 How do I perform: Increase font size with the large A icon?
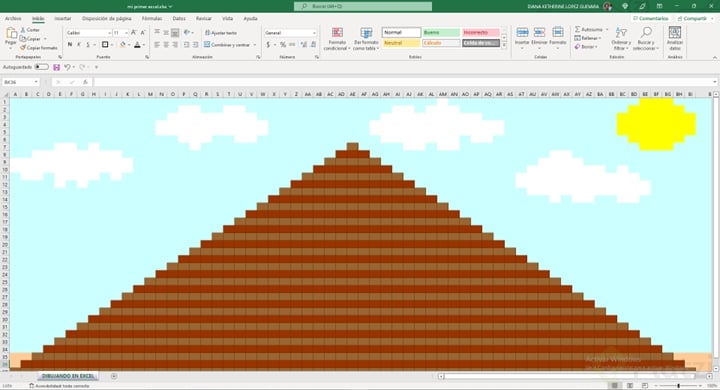tap(134, 33)
